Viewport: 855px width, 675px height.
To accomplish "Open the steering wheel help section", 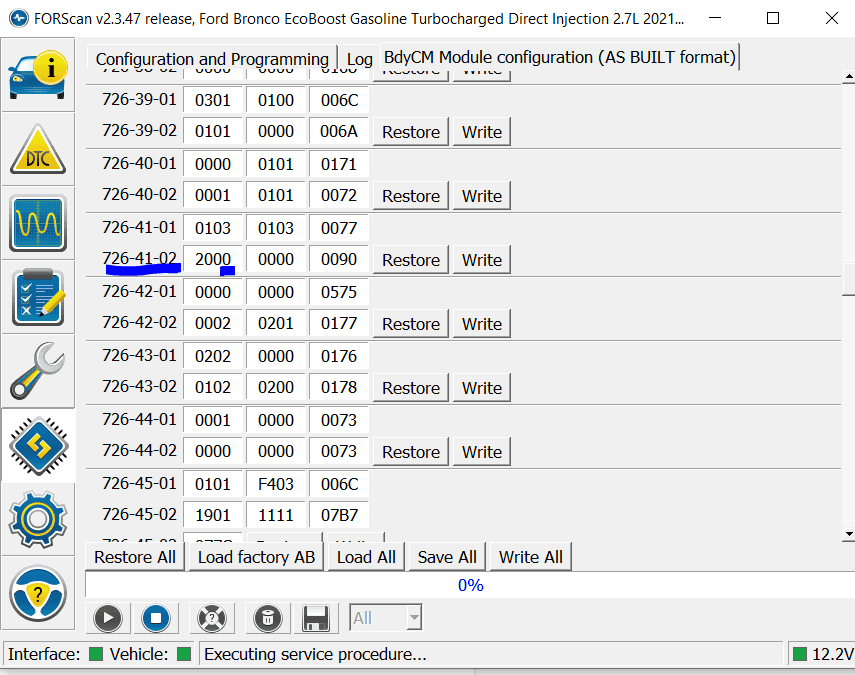I will (x=38, y=593).
